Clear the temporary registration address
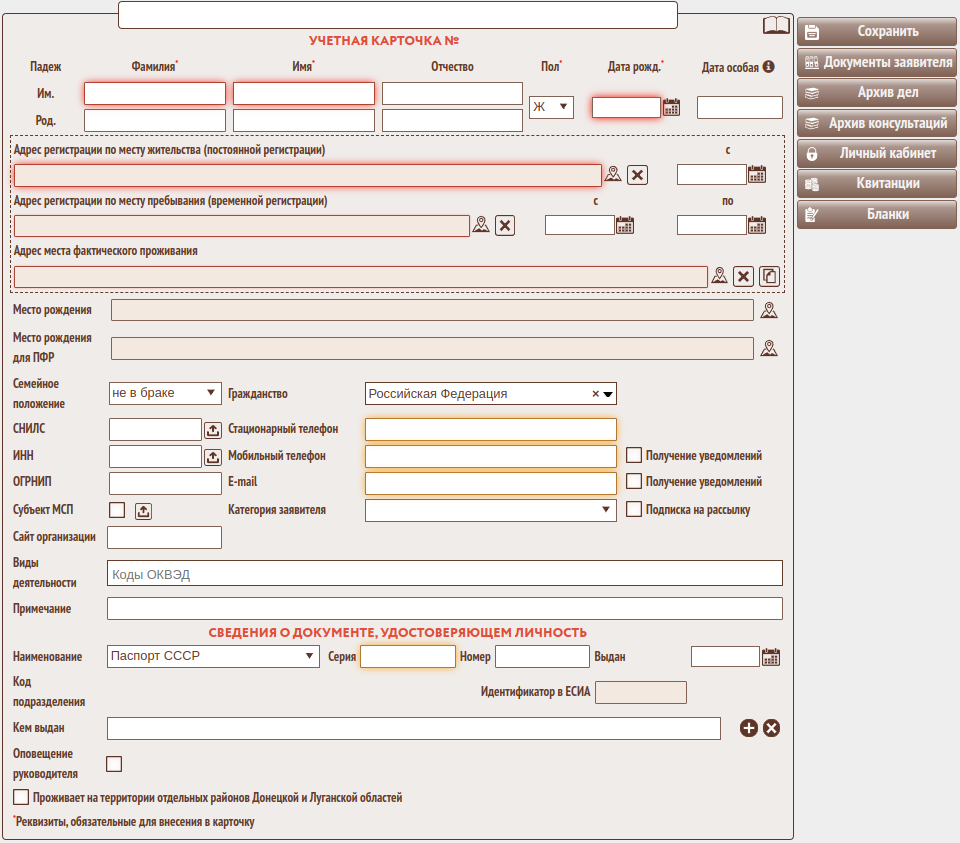The image size is (960, 843). click(505, 225)
